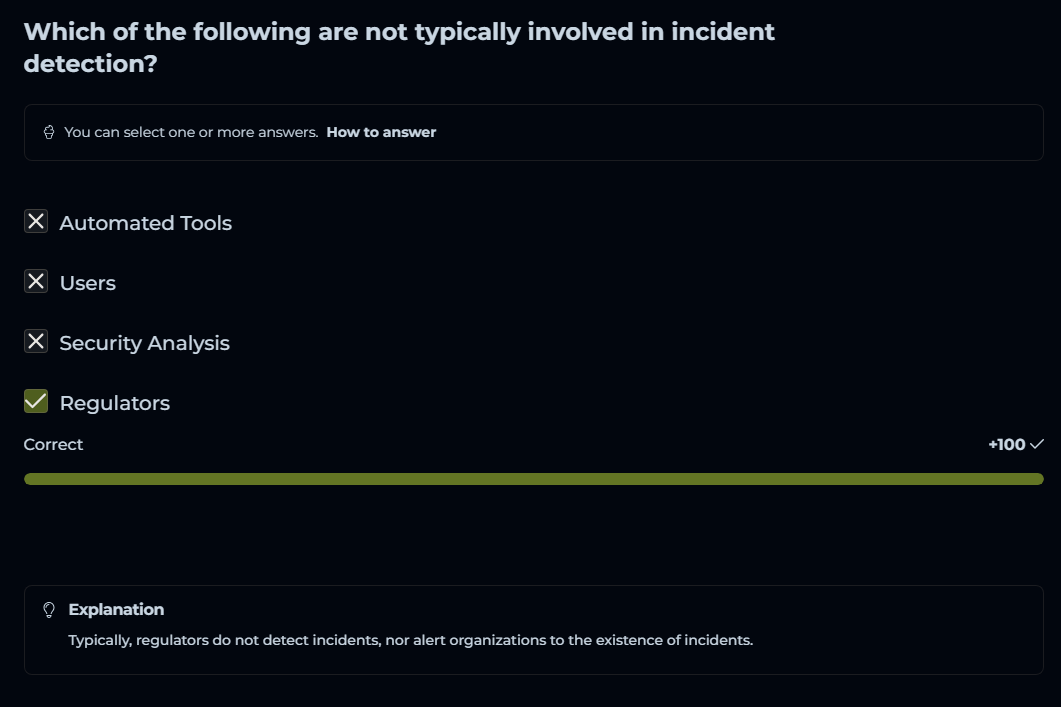This screenshot has height=707, width=1061.
Task: Click the lightbulb hint icon beside 'You can select'
Action: (48, 132)
